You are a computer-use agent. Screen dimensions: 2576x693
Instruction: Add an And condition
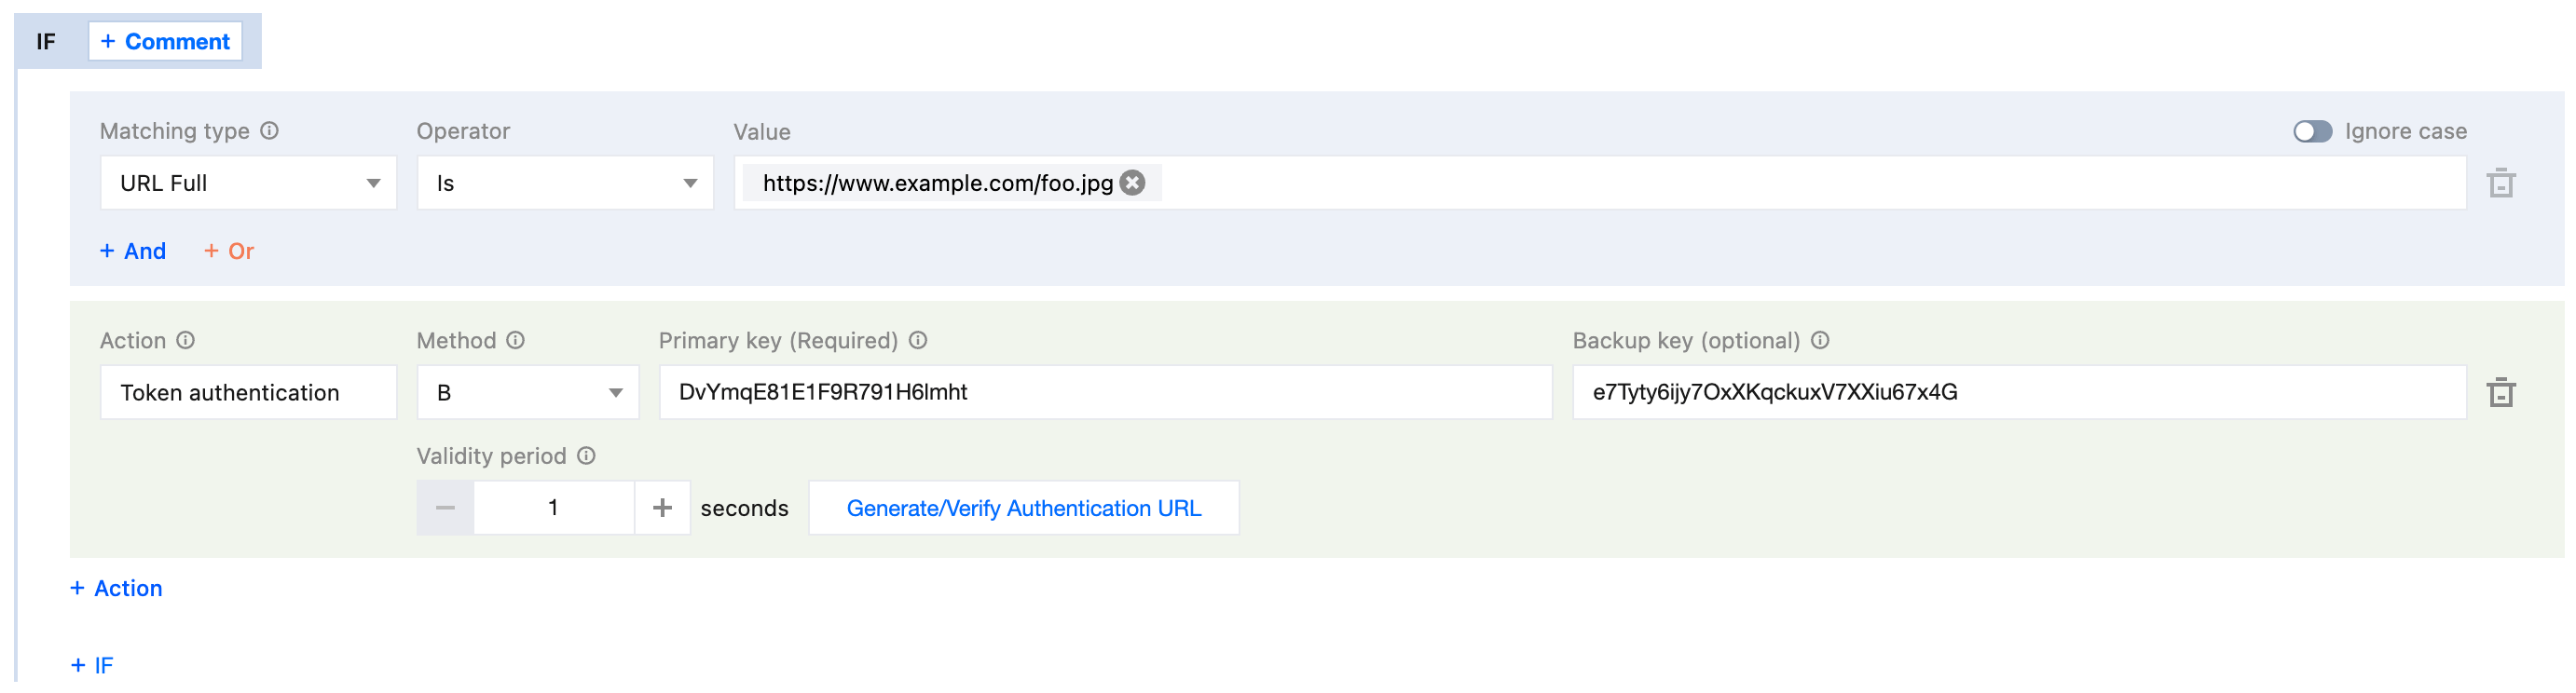click(x=133, y=251)
